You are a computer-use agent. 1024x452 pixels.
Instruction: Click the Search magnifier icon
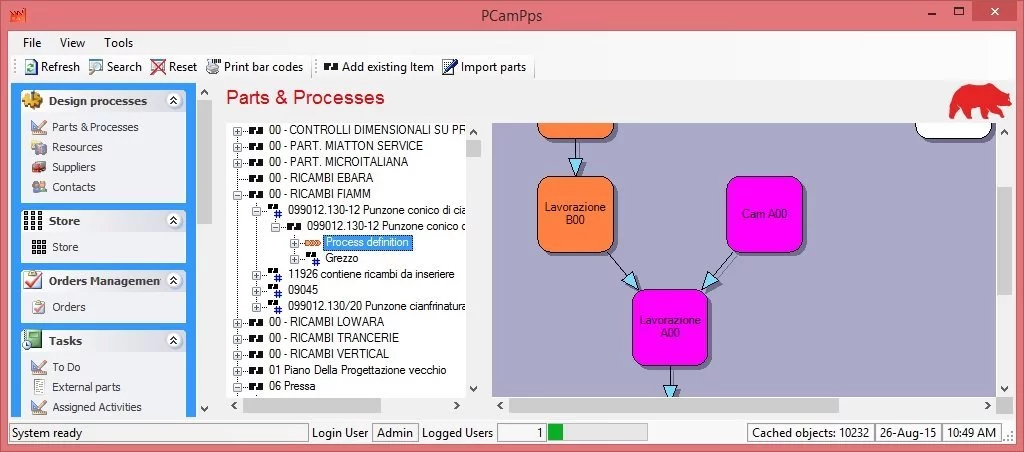coord(96,67)
